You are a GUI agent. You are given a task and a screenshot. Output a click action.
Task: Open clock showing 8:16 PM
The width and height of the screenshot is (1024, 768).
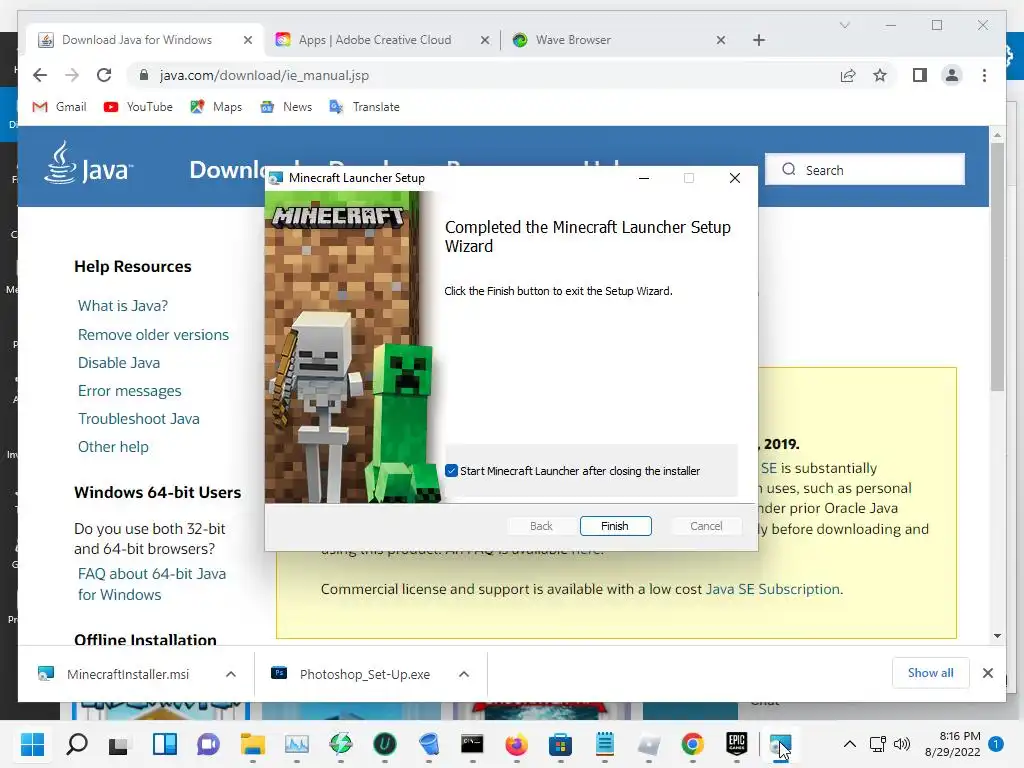(x=953, y=744)
